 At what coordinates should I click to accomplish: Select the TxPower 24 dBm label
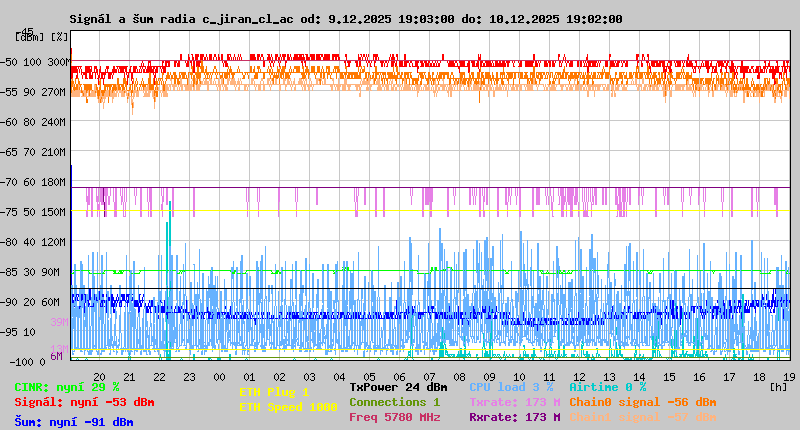(x=398, y=386)
